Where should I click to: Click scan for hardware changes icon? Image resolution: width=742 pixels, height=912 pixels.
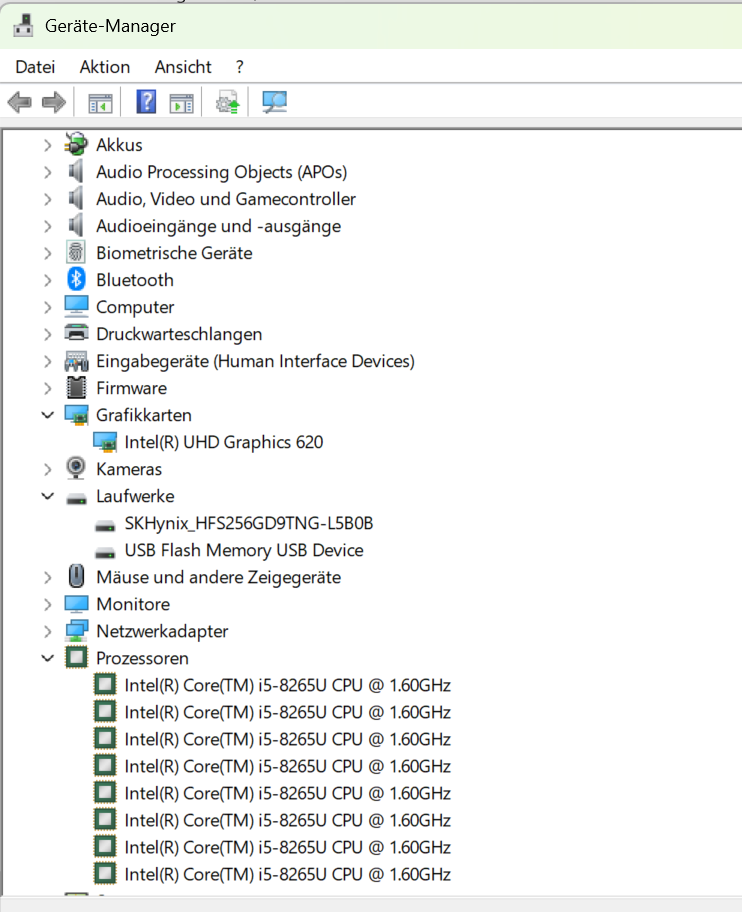[x=274, y=102]
